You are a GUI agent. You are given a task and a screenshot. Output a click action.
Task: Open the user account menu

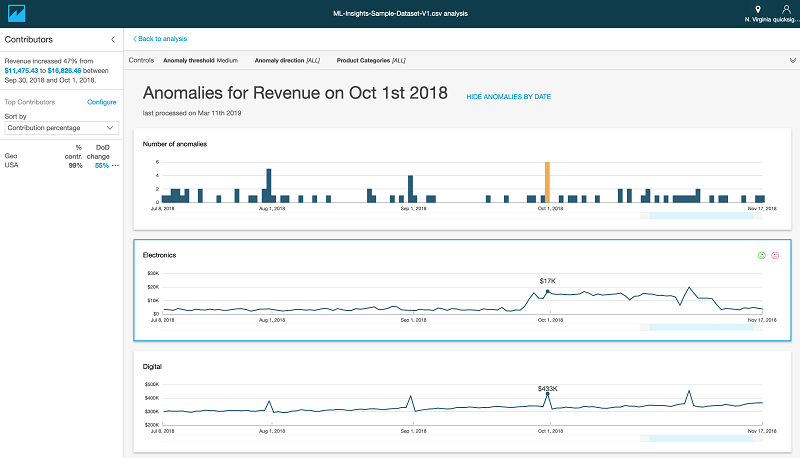784,13
